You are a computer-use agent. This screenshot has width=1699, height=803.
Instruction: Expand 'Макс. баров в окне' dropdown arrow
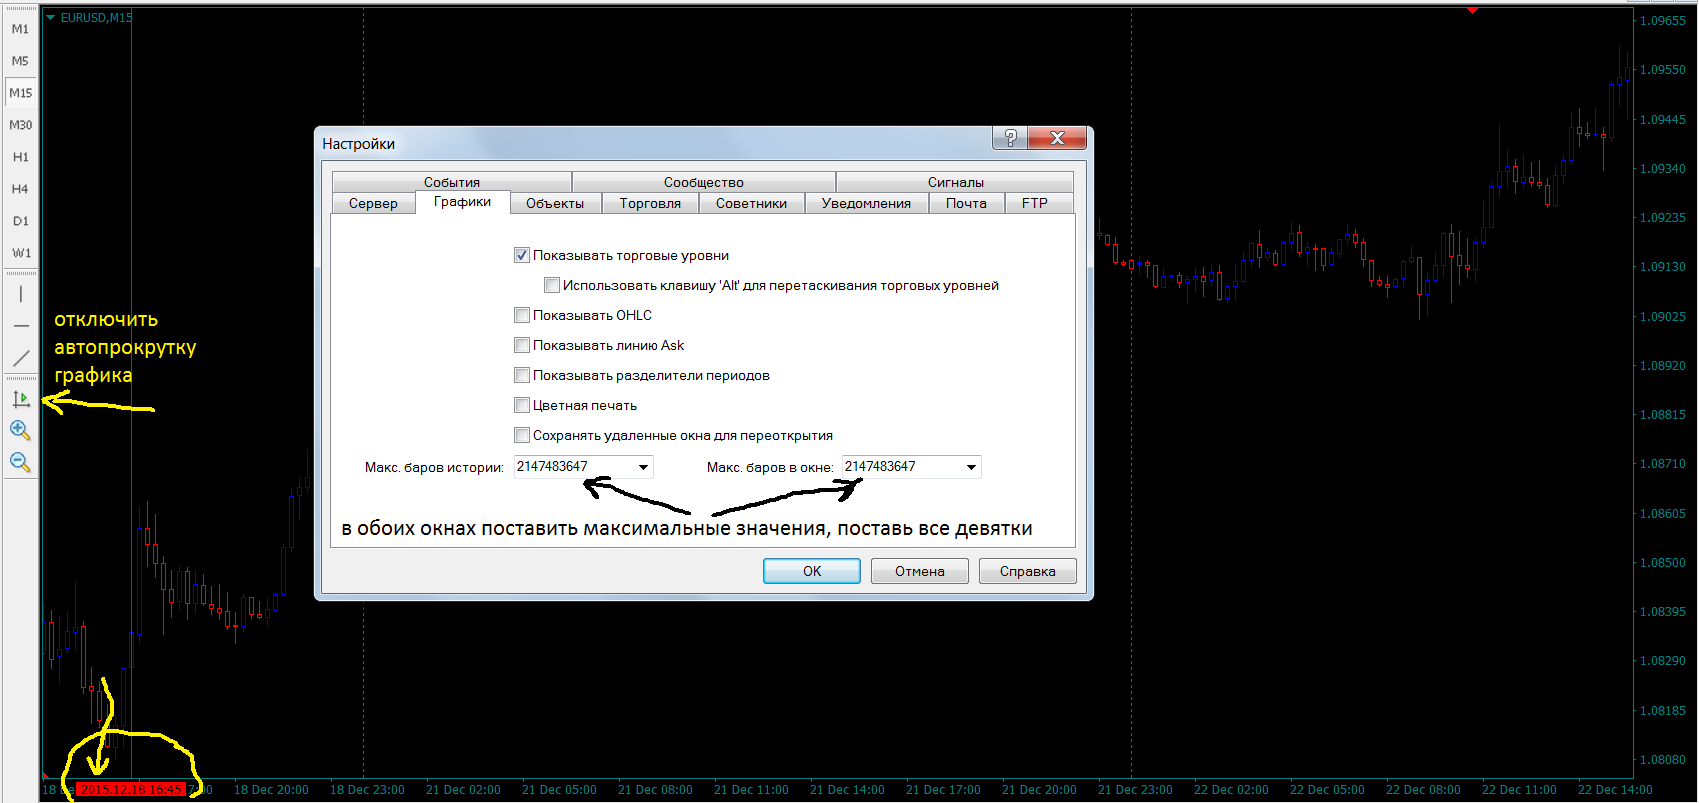tap(971, 467)
